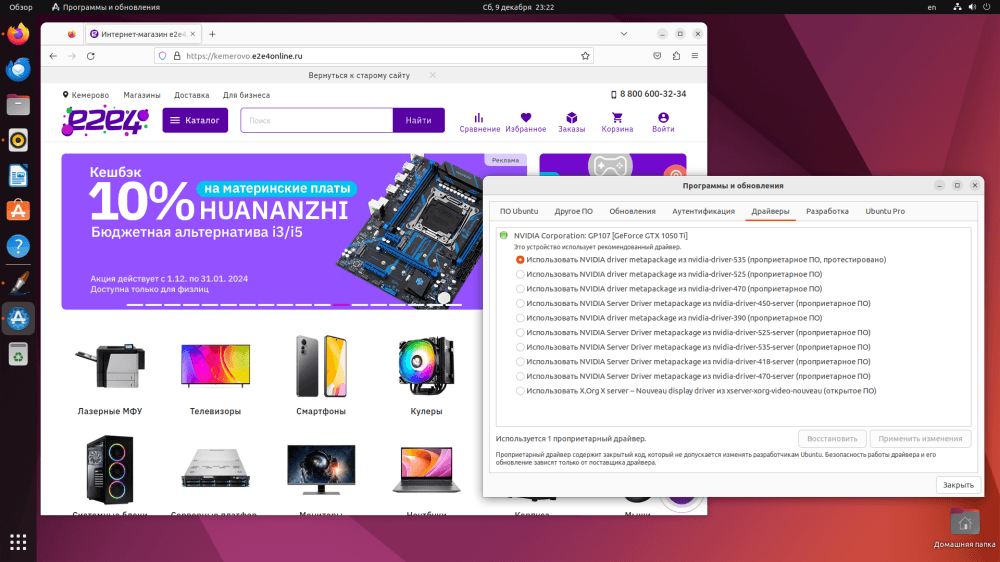This screenshot has height=562, width=1000.
Task: Bookmark this page with the star icon
Action: [585, 56]
